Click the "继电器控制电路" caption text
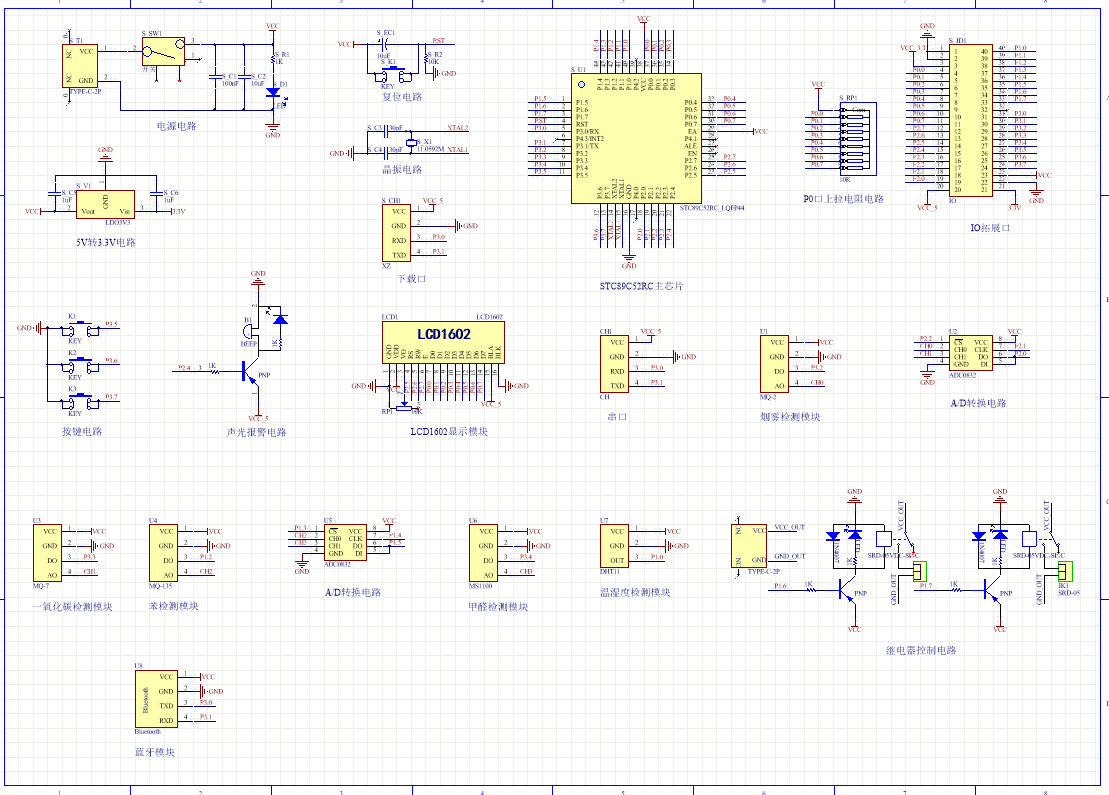This screenshot has width=1109, height=795. tap(920, 650)
